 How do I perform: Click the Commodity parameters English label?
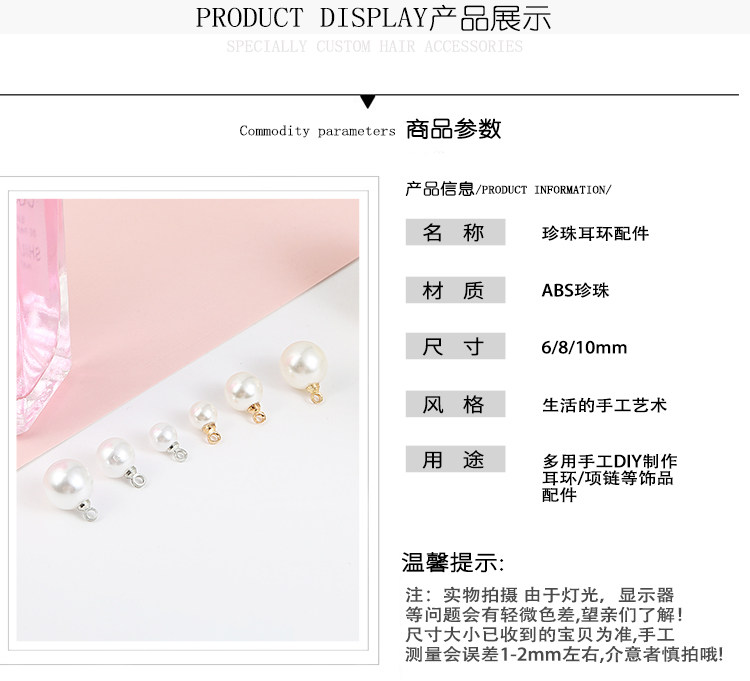coord(317,131)
